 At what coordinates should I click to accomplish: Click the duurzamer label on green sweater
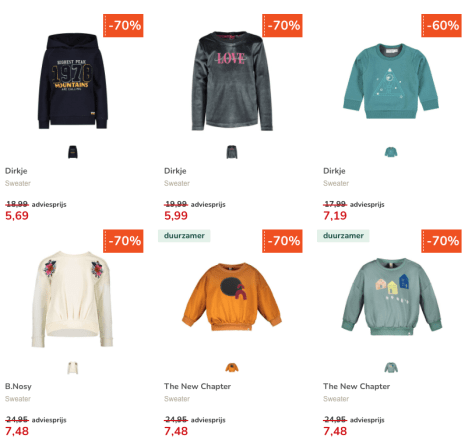[343, 236]
